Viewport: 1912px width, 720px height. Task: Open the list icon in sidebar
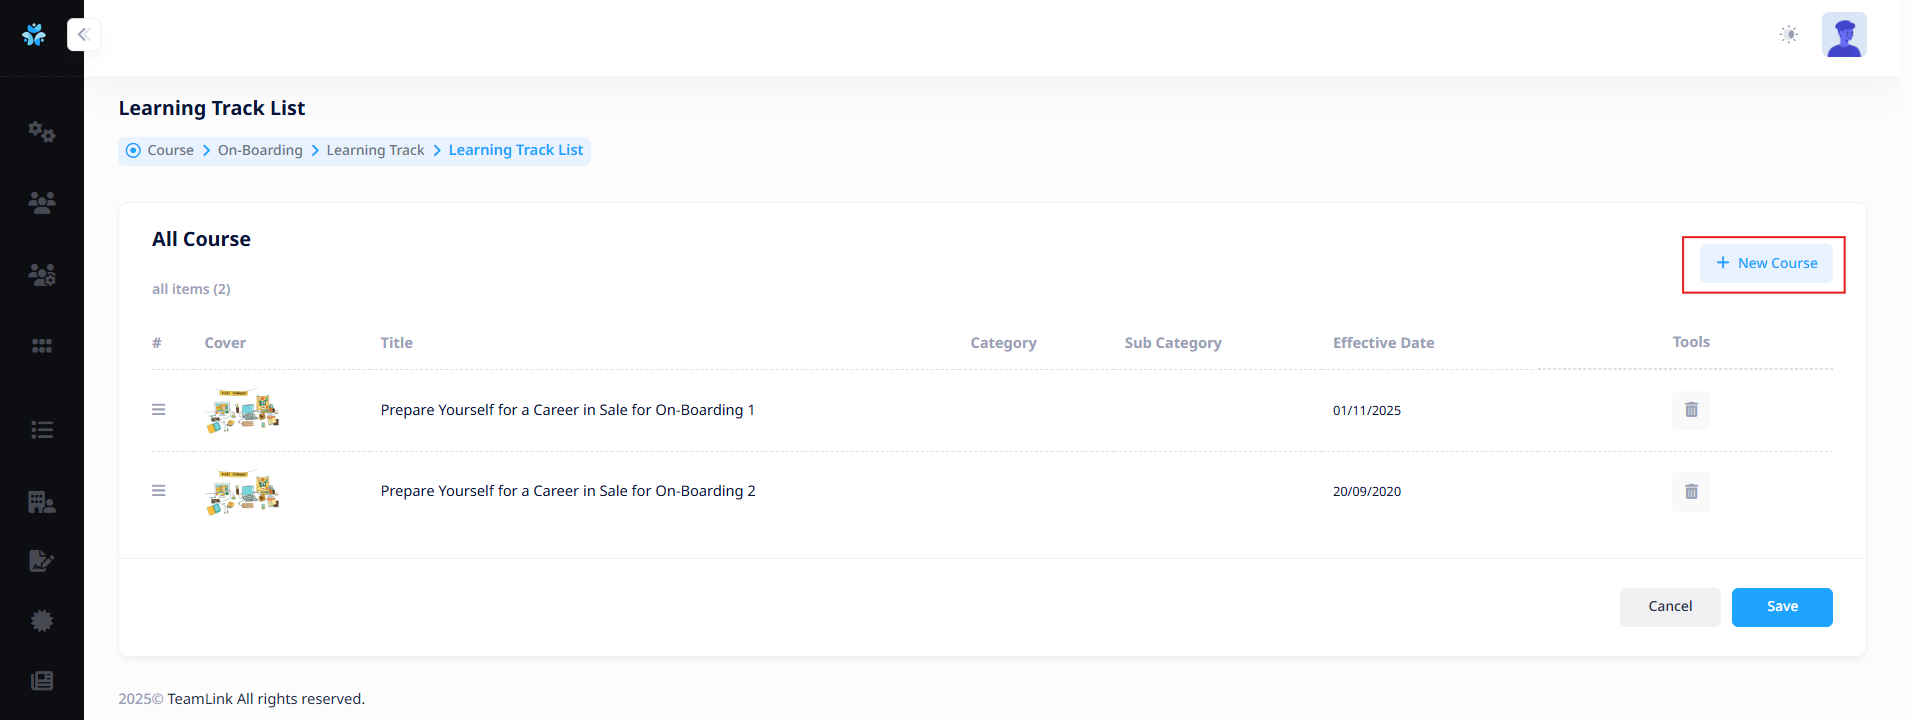41,430
